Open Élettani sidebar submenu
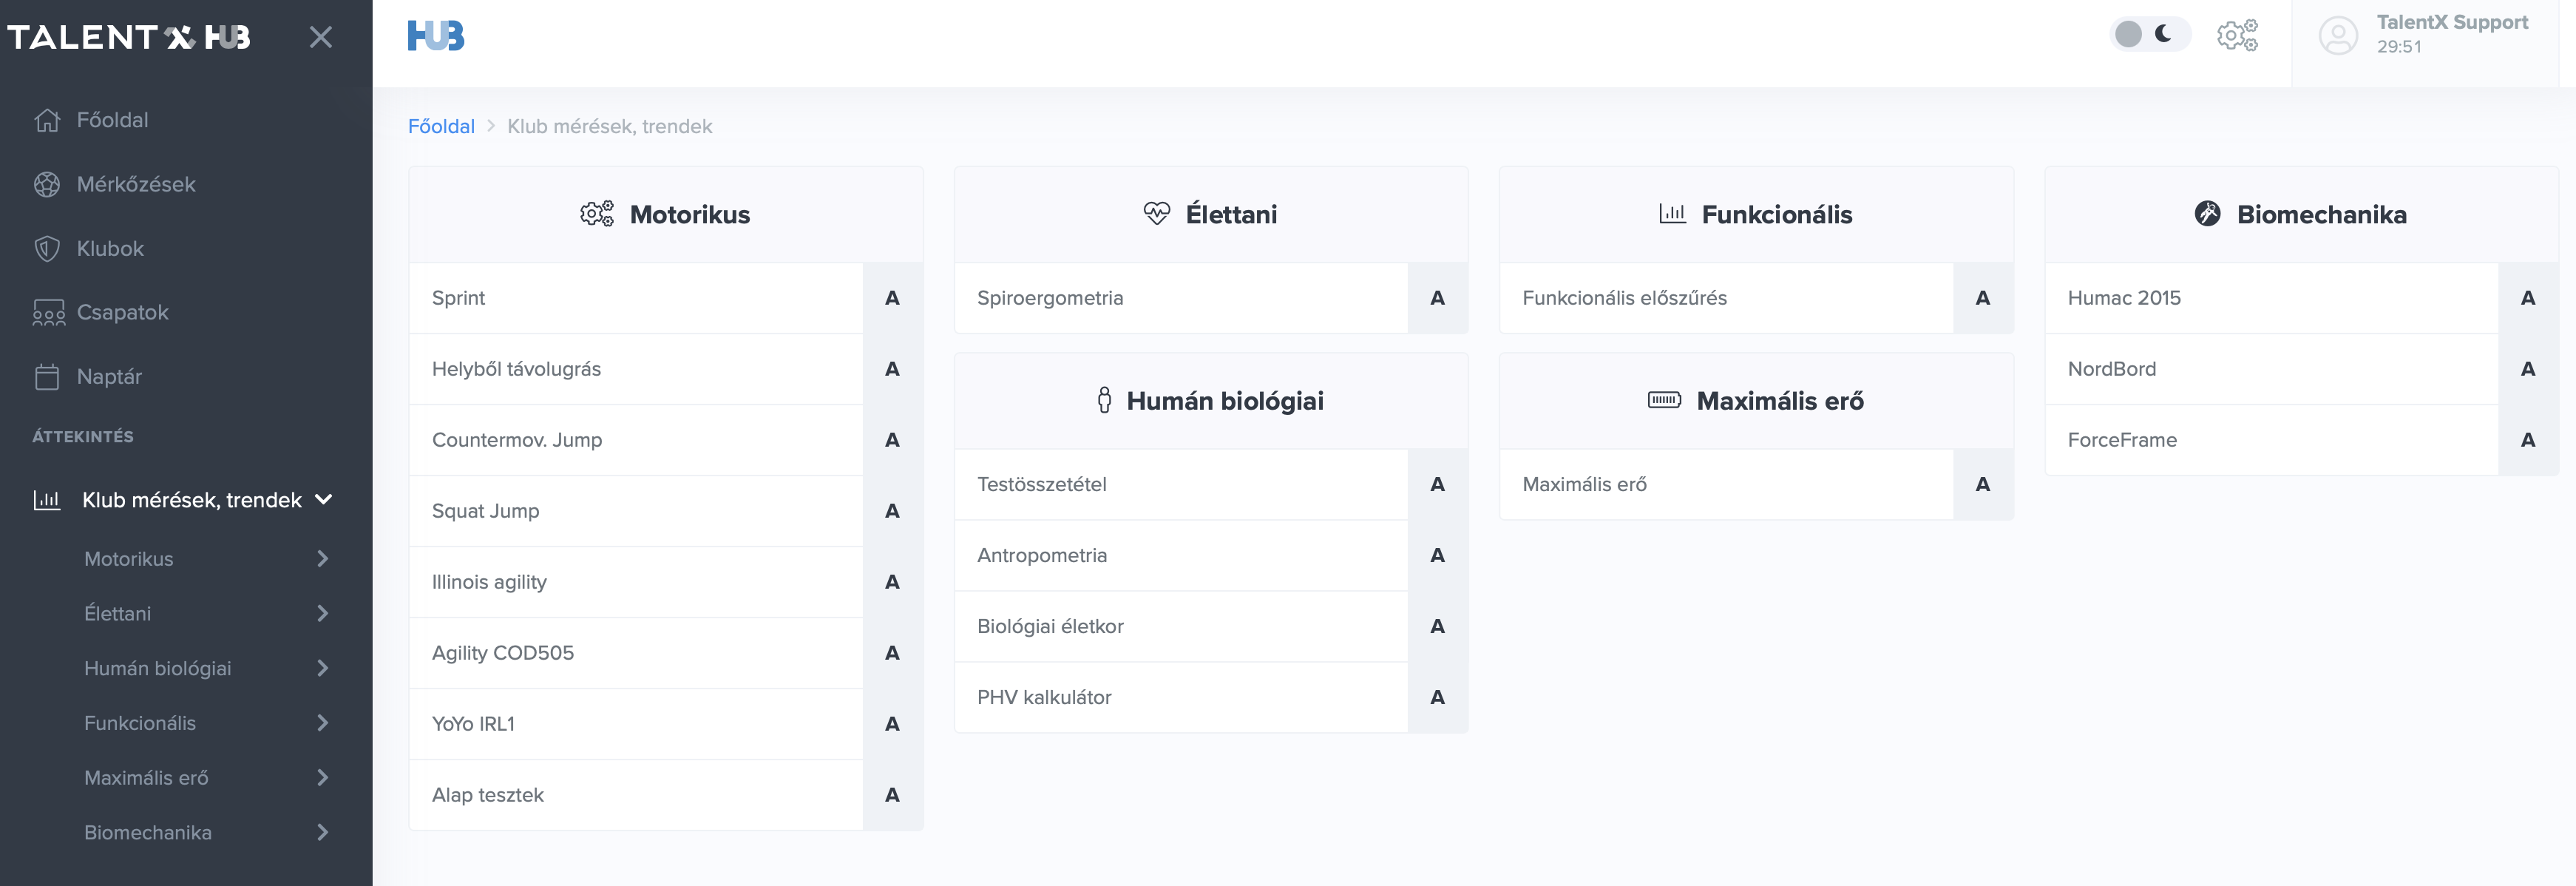This screenshot has width=2576, height=886. (x=118, y=614)
